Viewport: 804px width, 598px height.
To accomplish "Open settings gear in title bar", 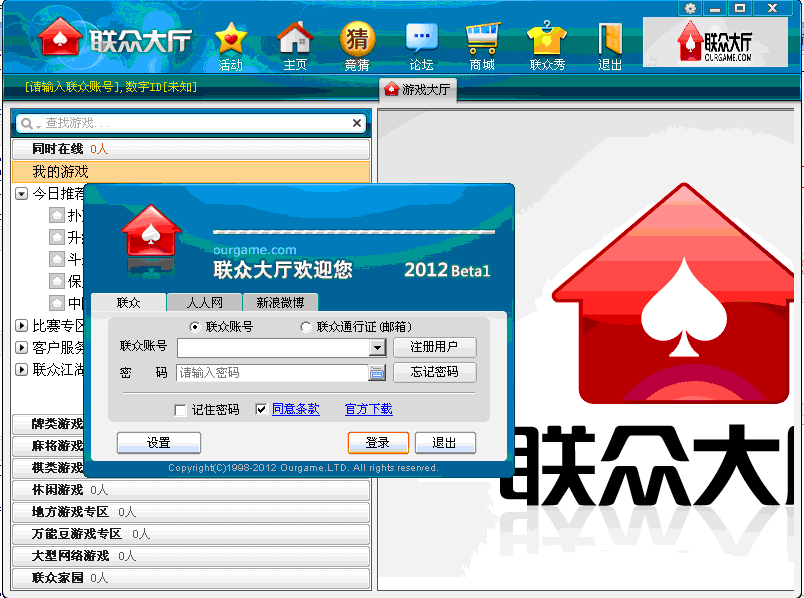I will [x=690, y=8].
